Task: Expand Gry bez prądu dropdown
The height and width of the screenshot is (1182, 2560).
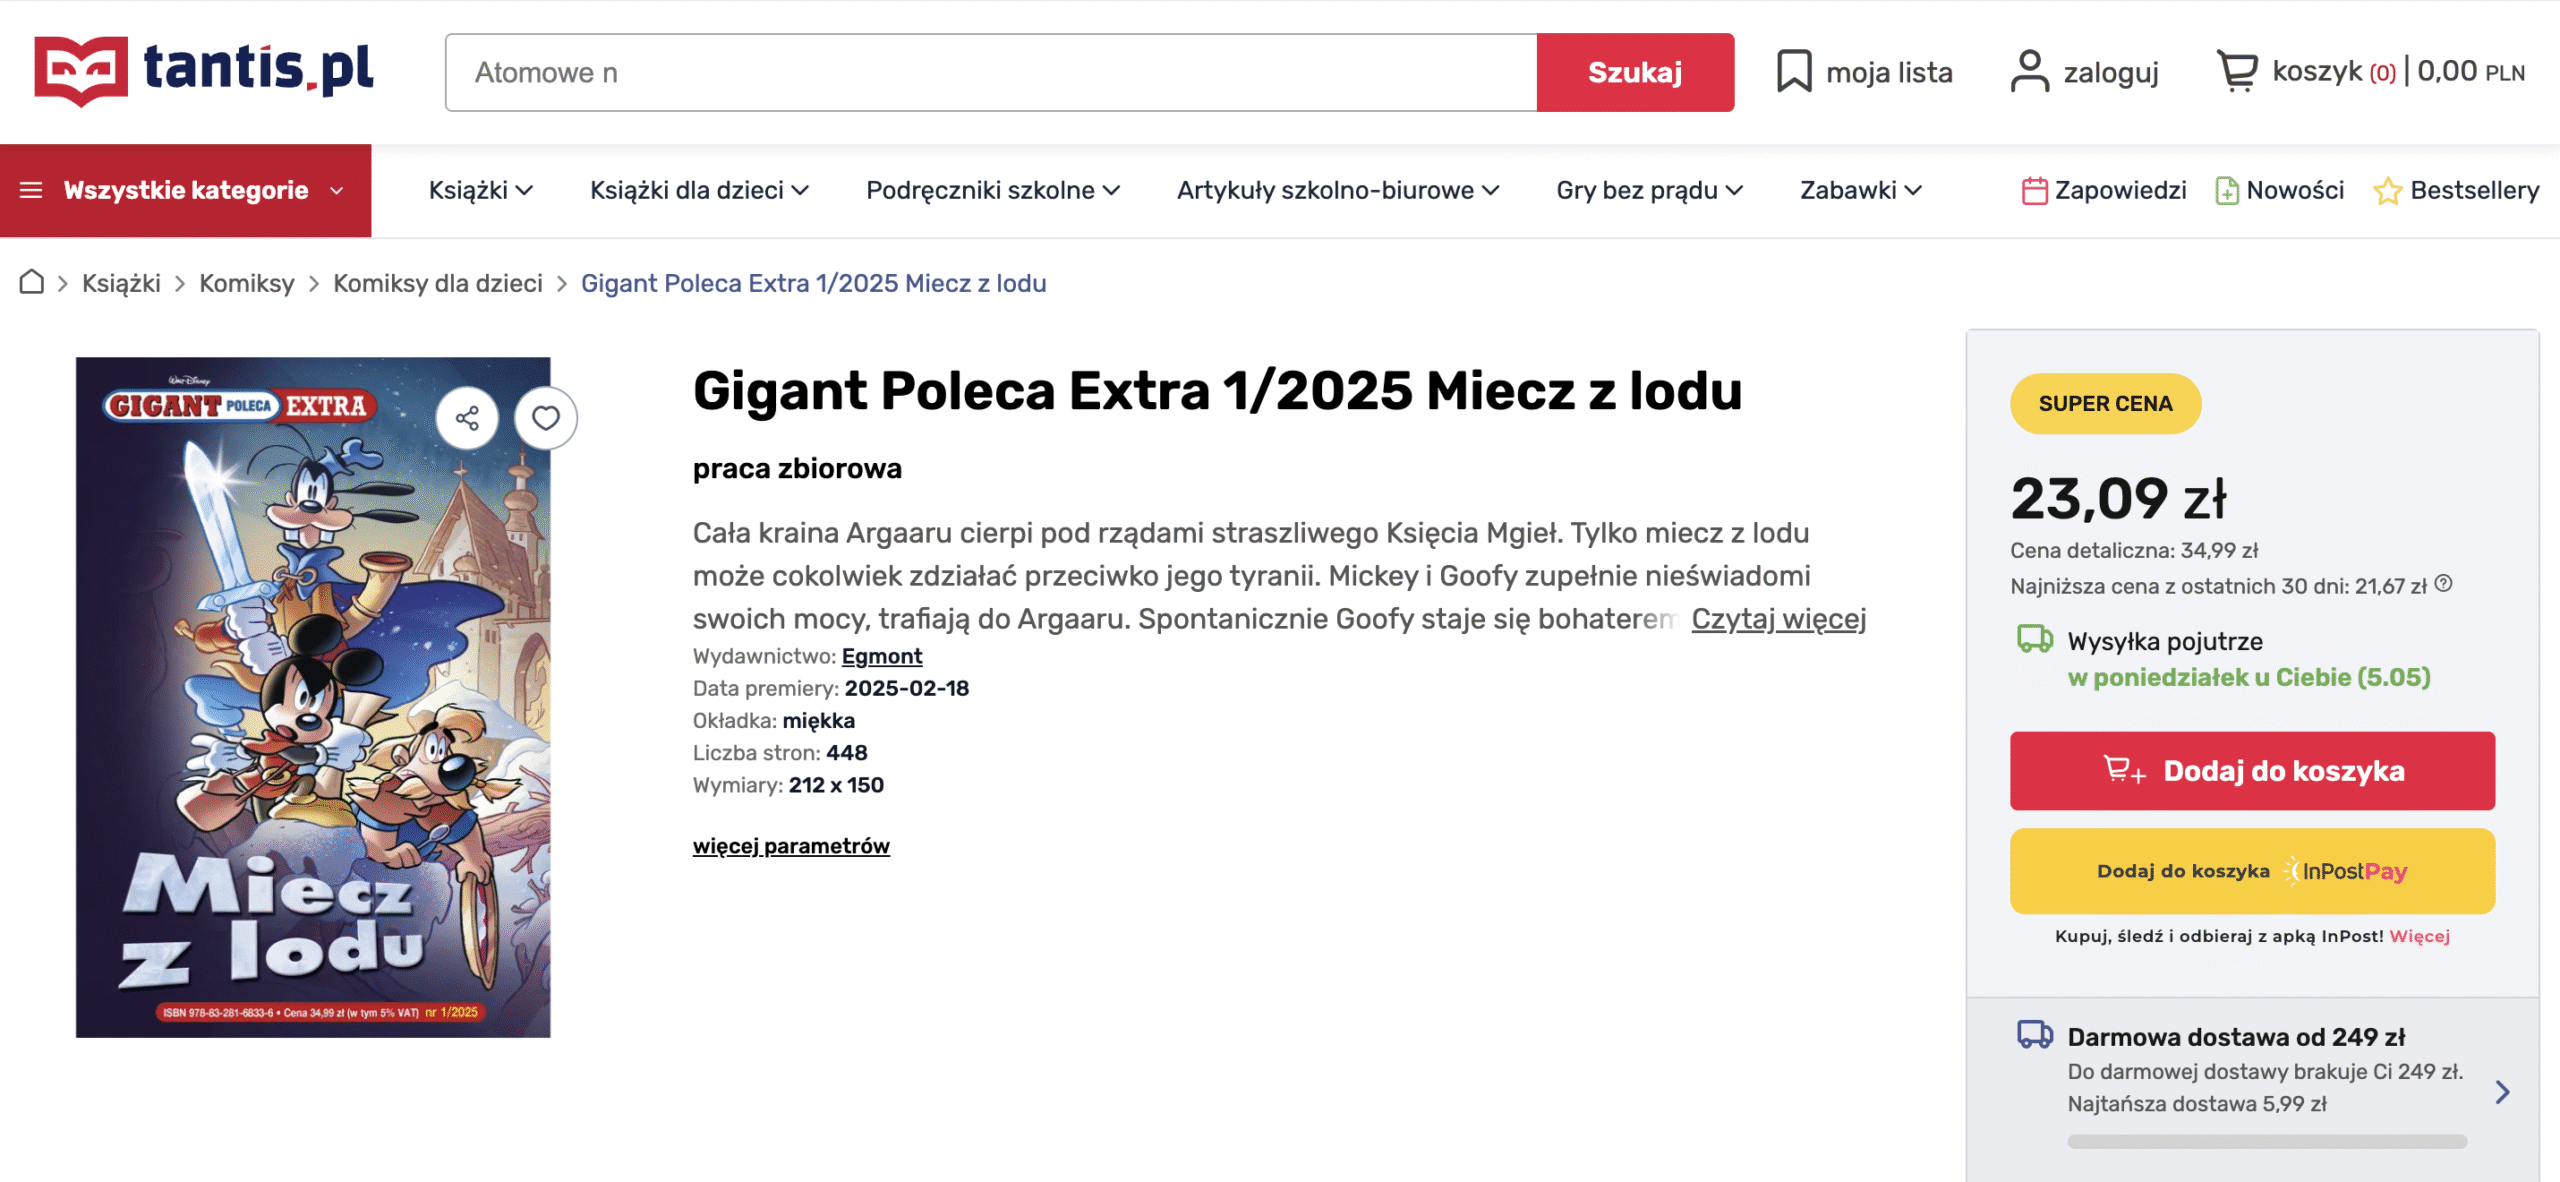Action: tap(1649, 190)
